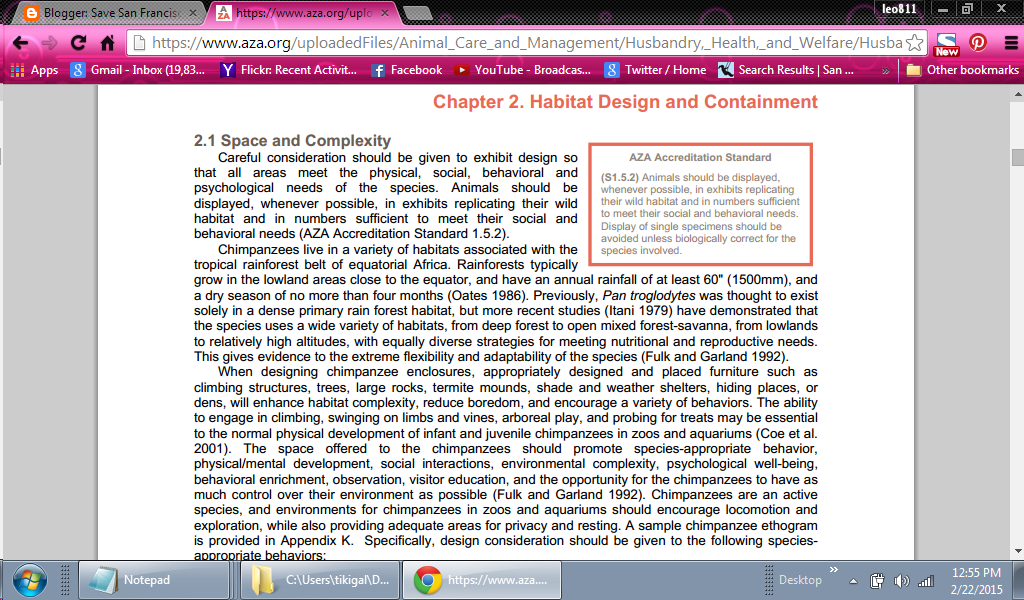
Task: Click the address bar URL field
Action: (527, 43)
